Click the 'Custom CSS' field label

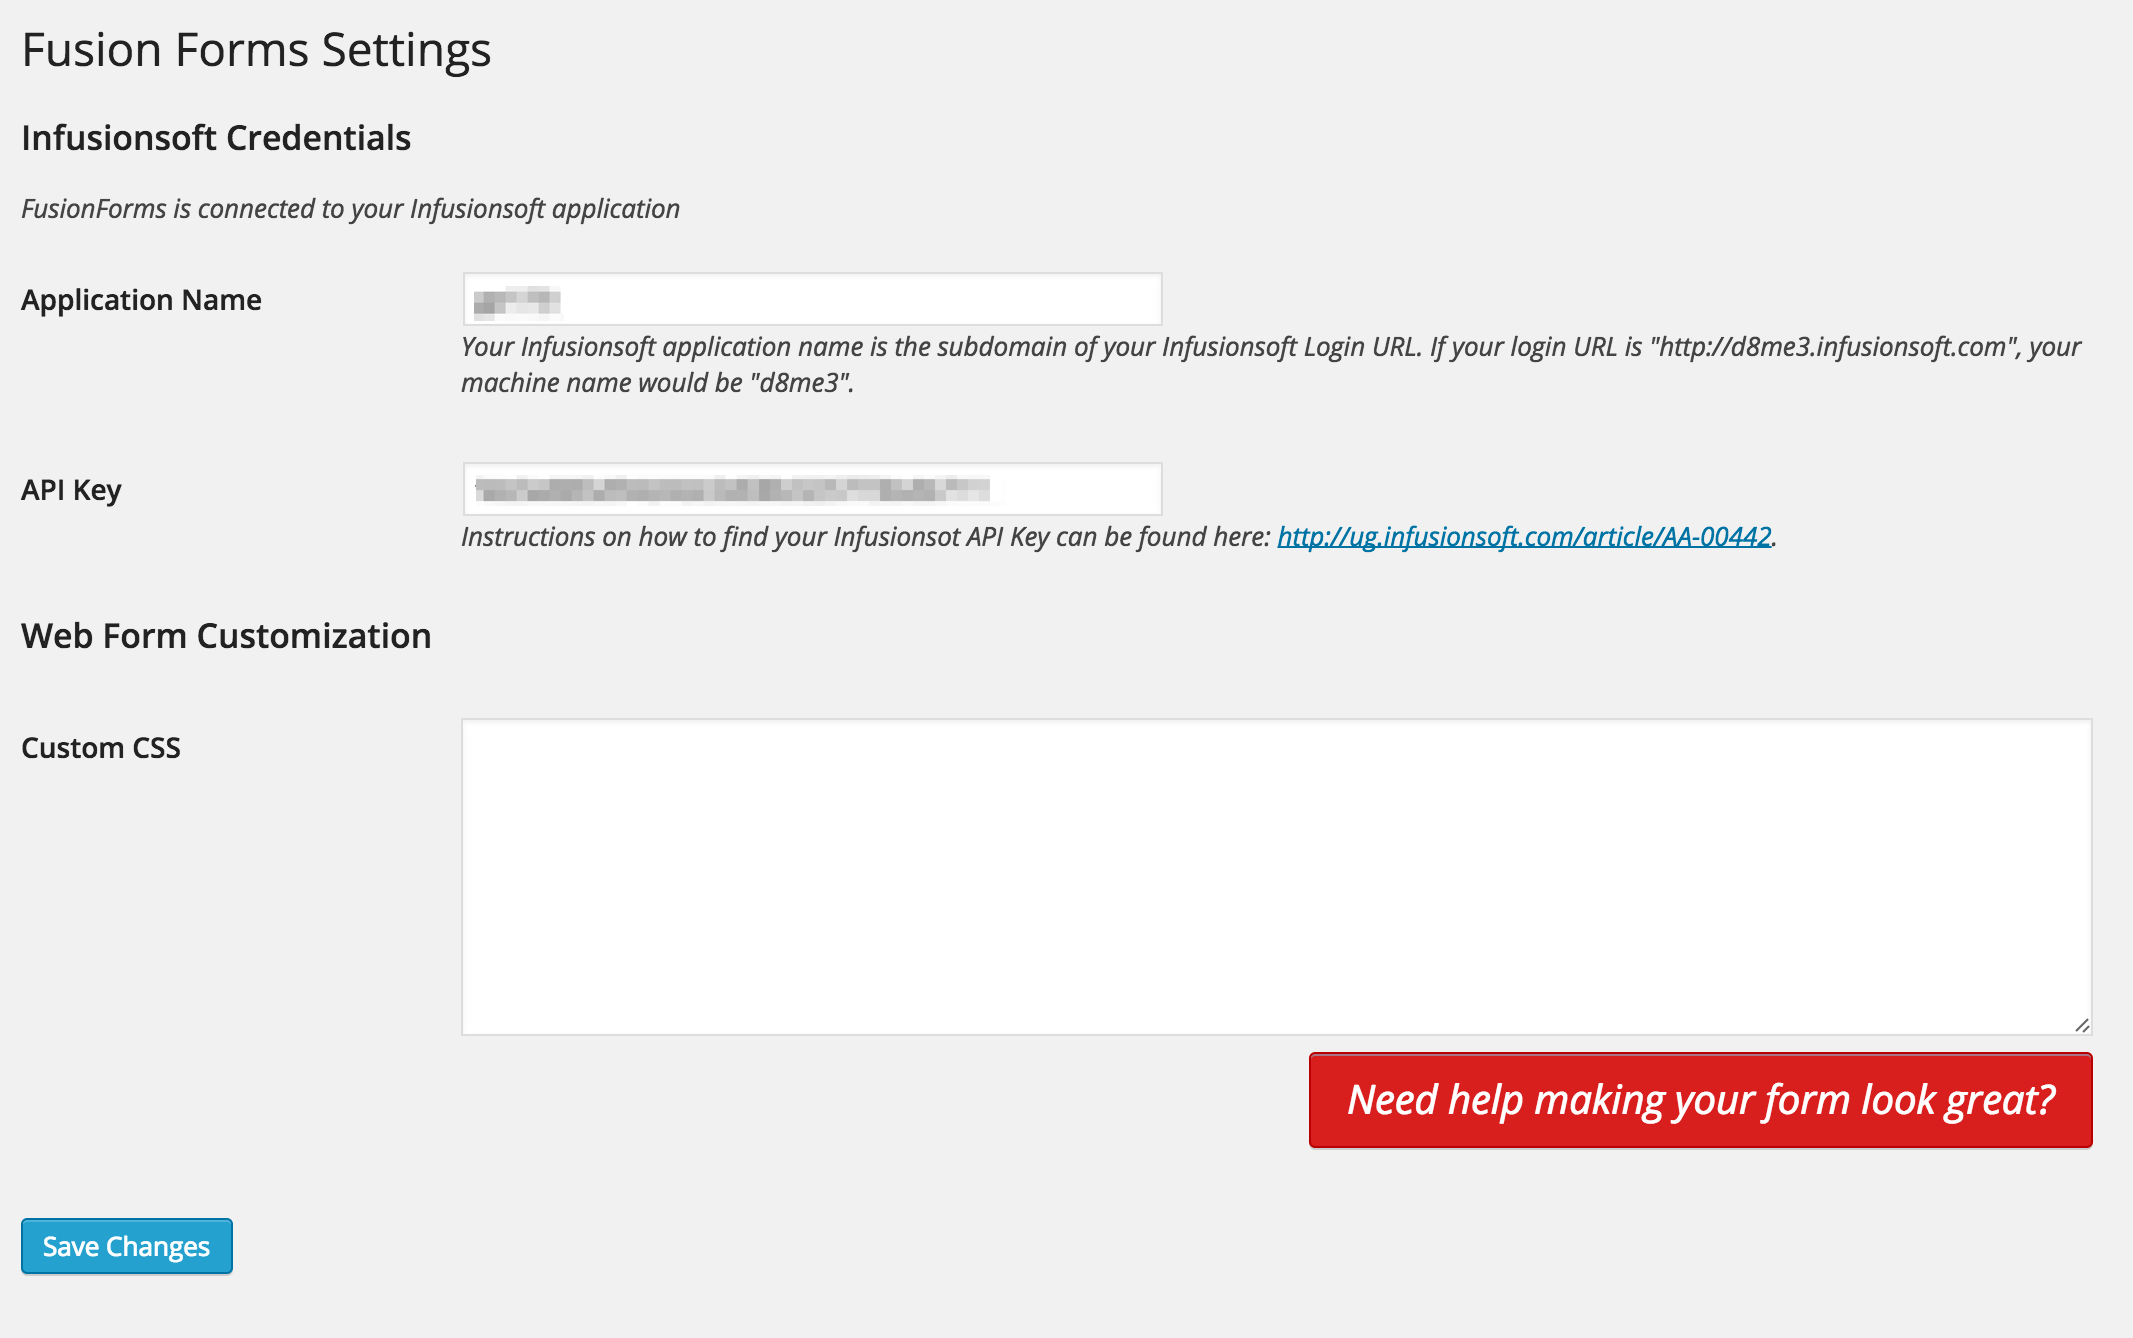click(101, 748)
